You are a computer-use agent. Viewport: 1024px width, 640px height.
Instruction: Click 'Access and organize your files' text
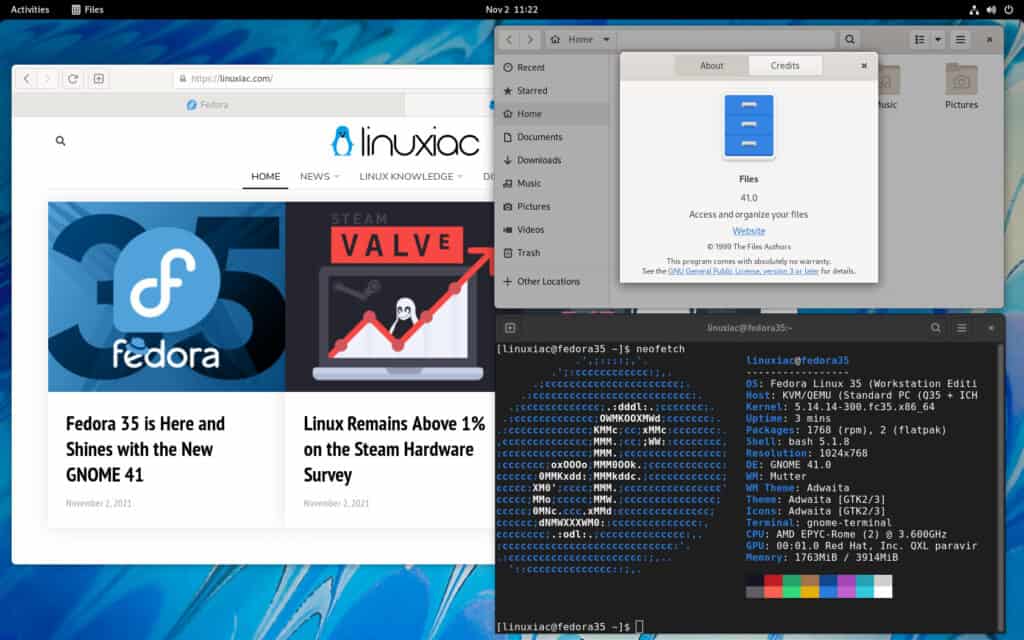click(x=748, y=214)
